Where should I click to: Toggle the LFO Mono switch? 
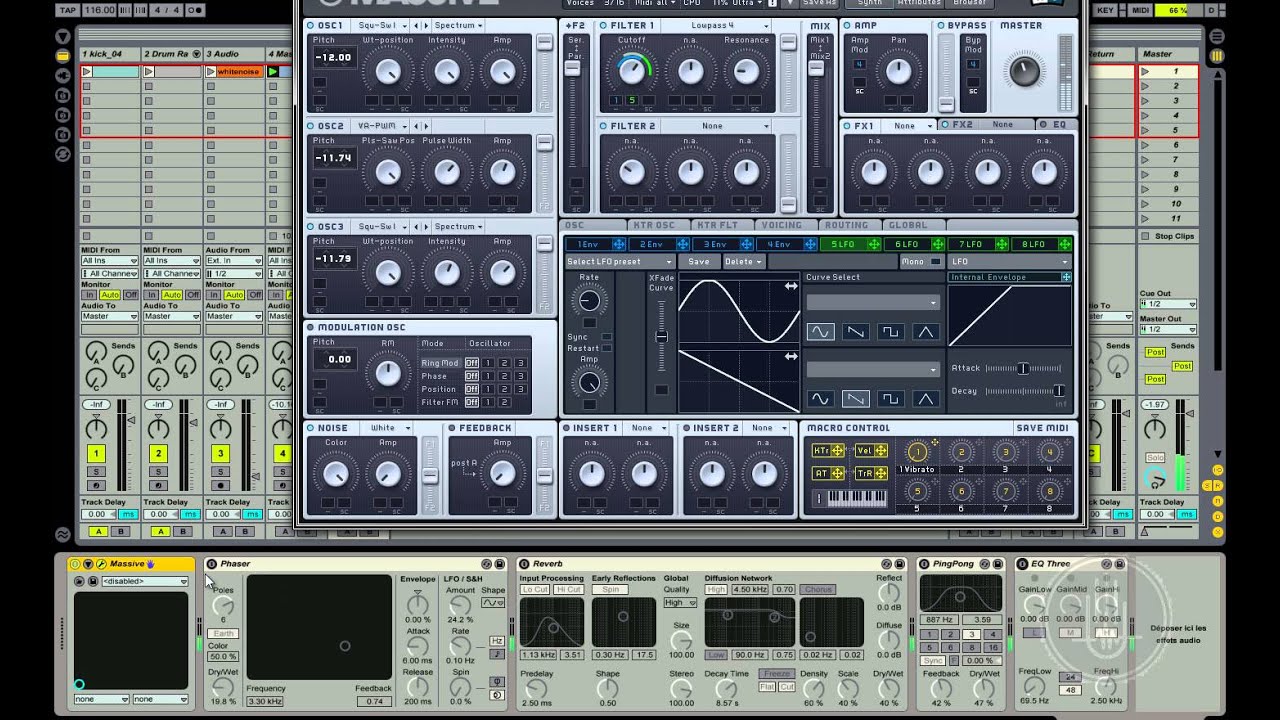936,261
